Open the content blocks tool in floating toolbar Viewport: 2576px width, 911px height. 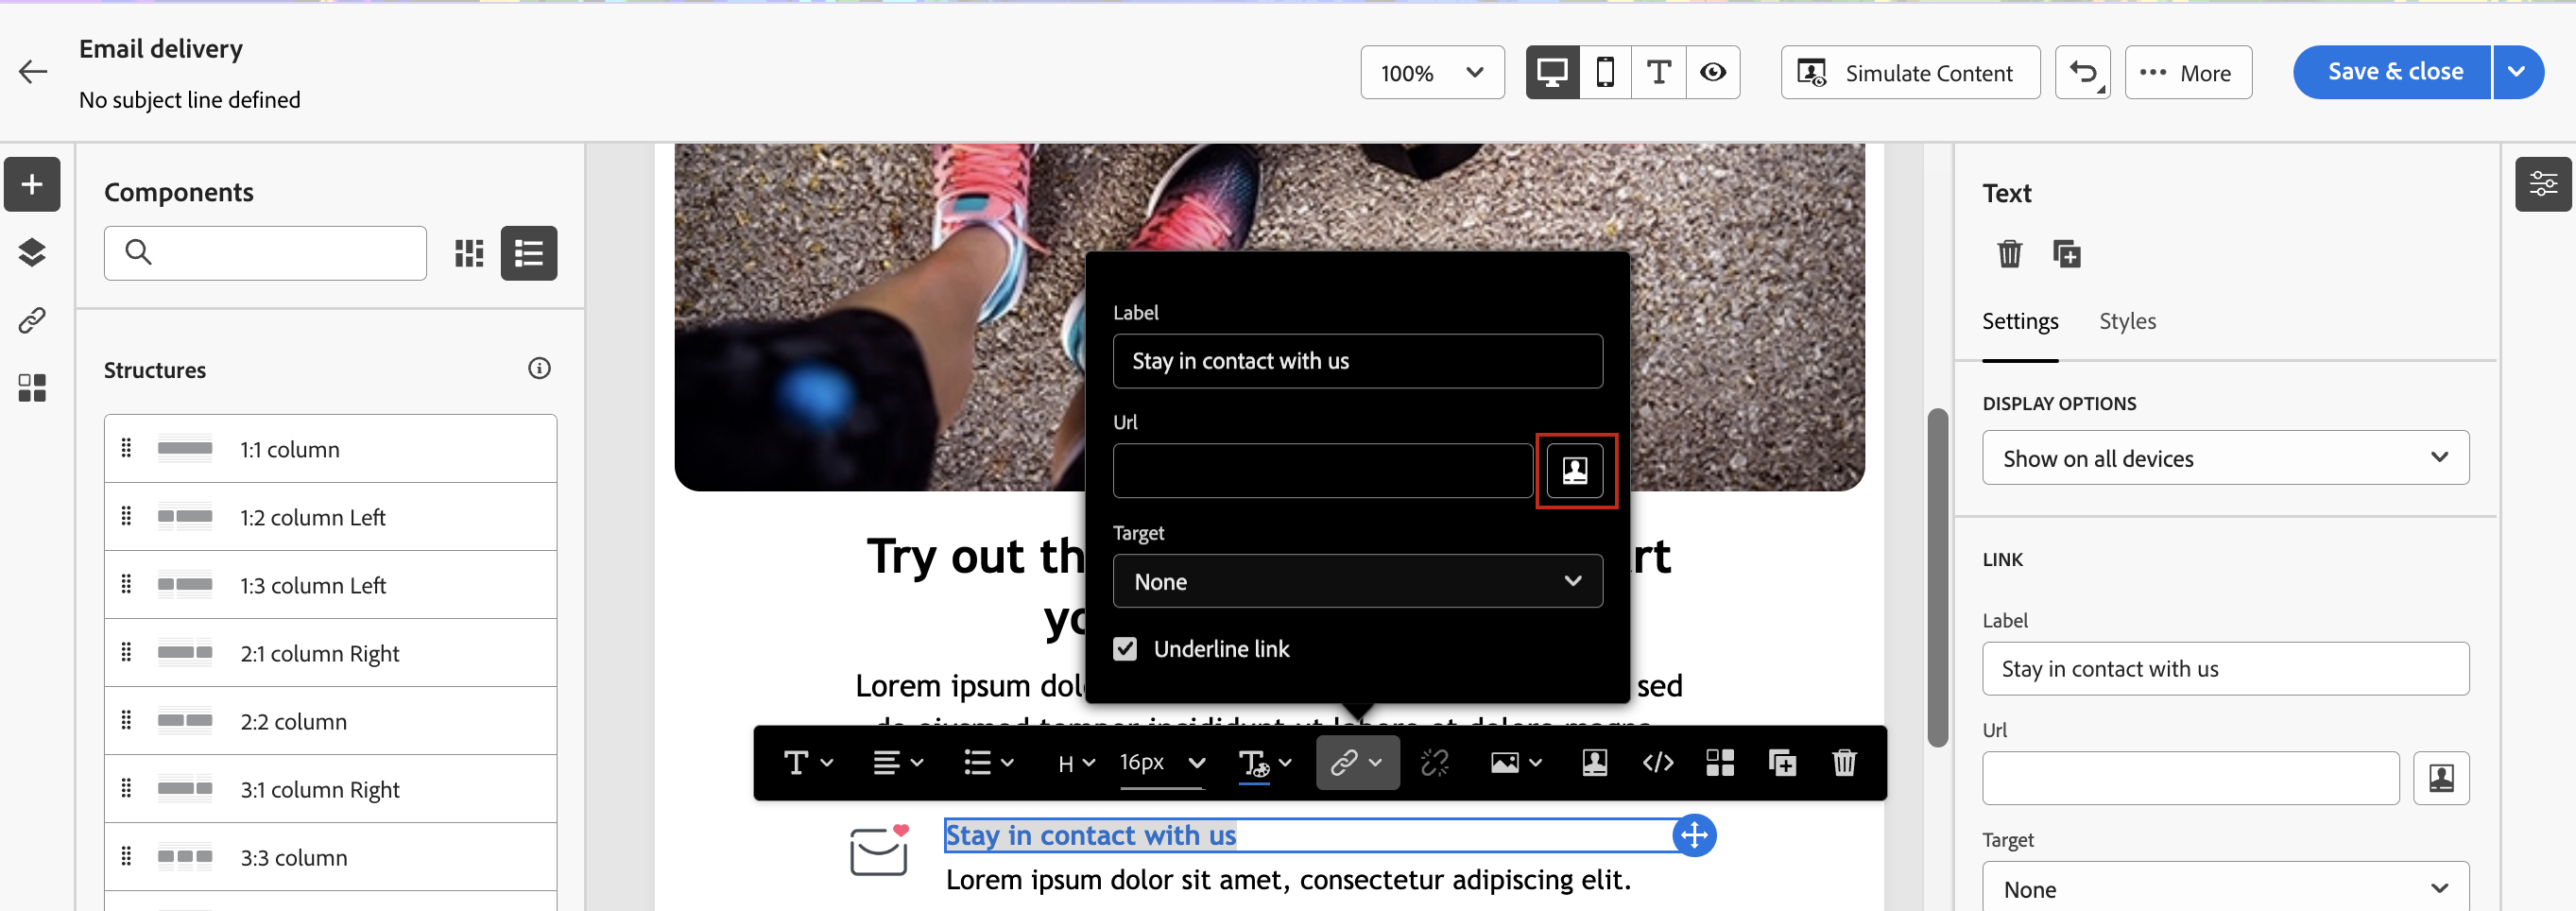(x=1720, y=763)
